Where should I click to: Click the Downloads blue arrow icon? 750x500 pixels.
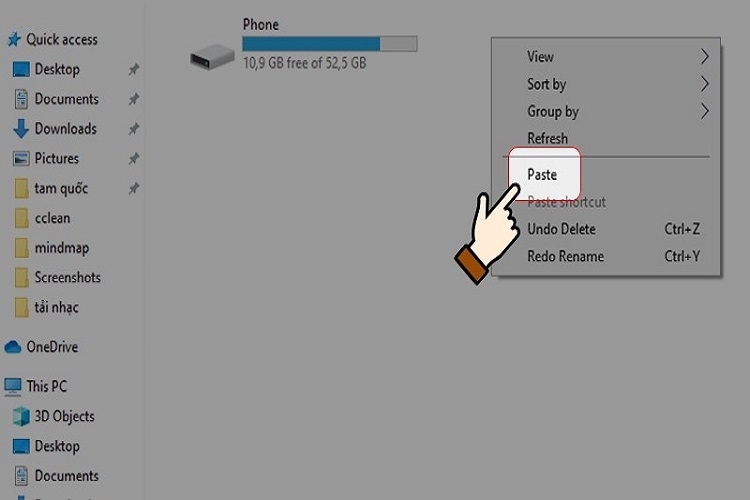pyautogui.click(x=21, y=129)
